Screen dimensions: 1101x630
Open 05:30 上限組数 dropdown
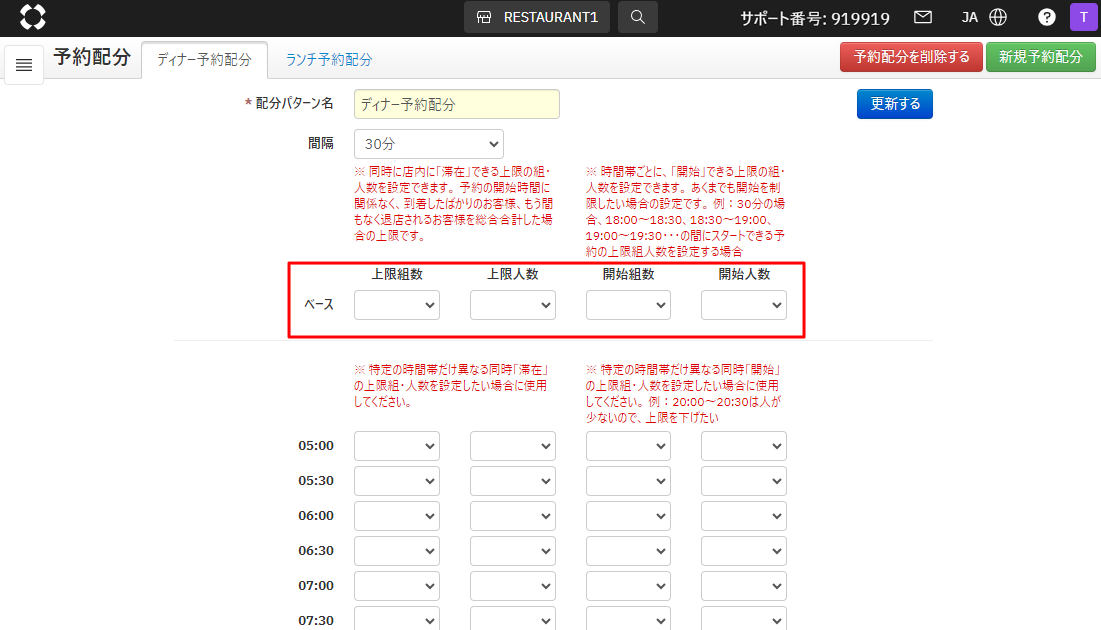tap(397, 481)
